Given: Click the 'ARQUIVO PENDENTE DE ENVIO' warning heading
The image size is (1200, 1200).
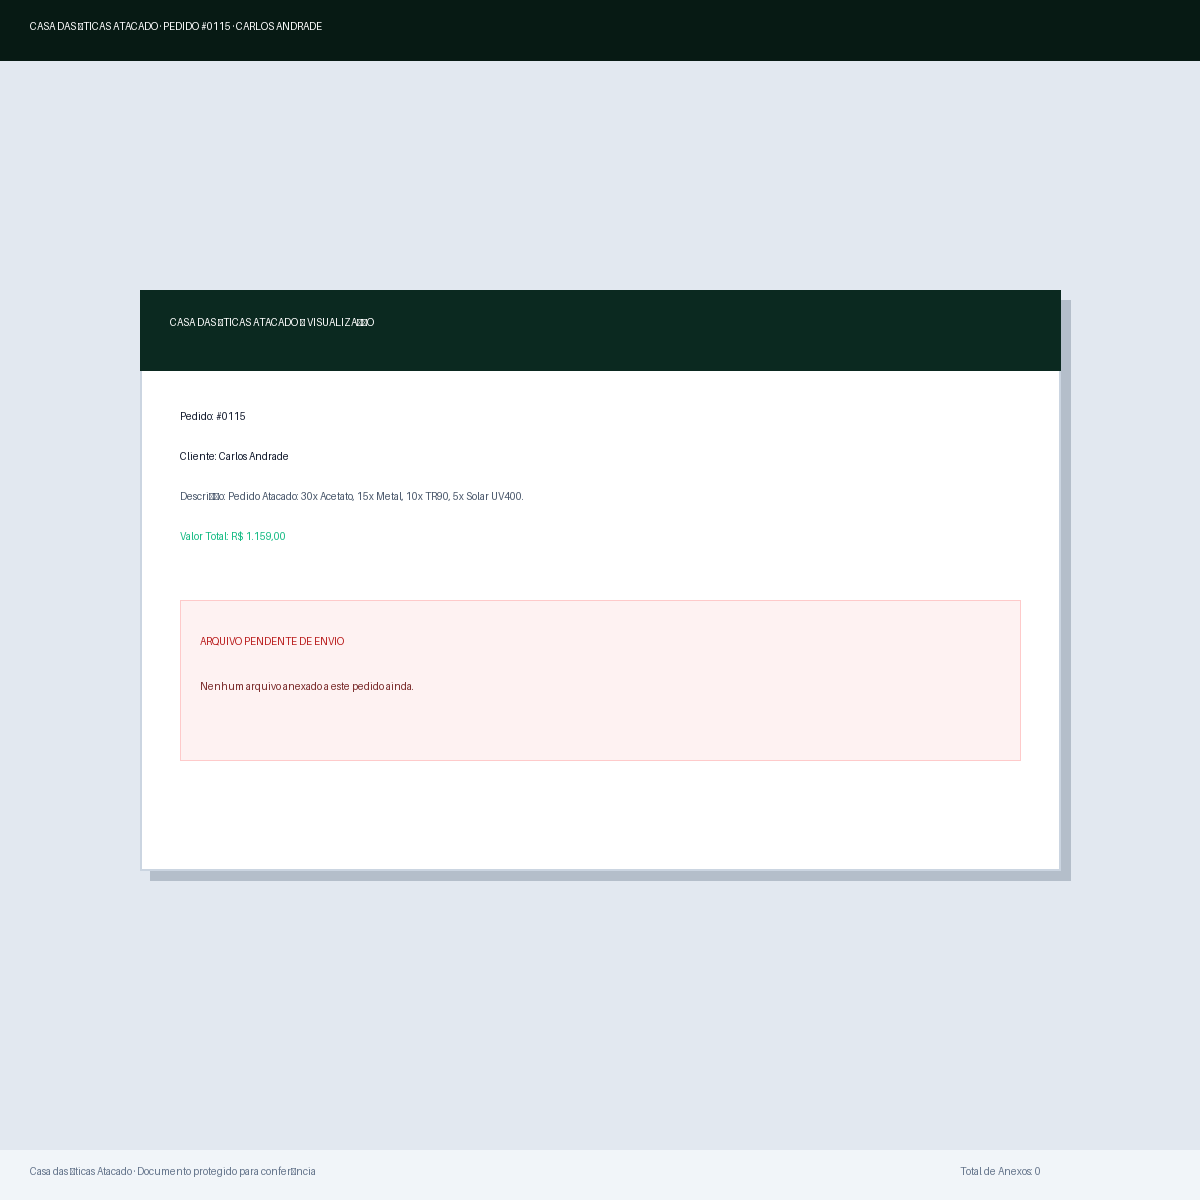Looking at the screenshot, I should coord(272,642).
